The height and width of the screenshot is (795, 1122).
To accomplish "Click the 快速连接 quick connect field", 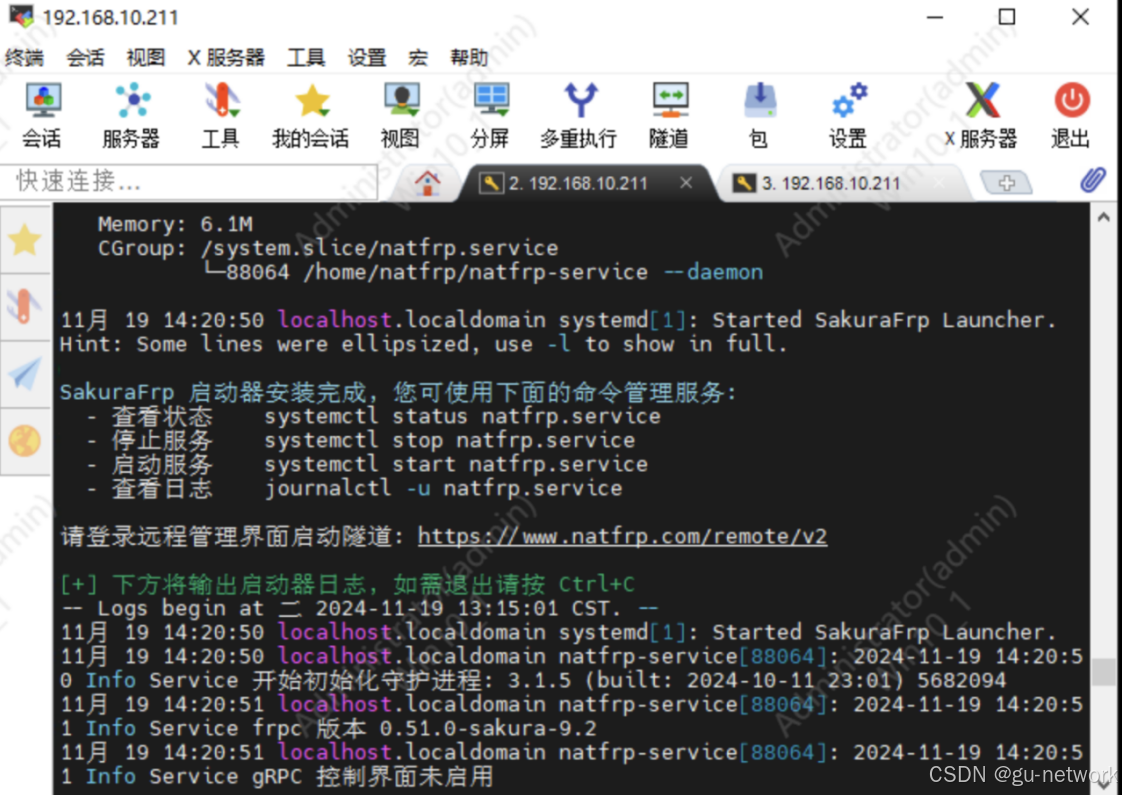I will (189, 182).
